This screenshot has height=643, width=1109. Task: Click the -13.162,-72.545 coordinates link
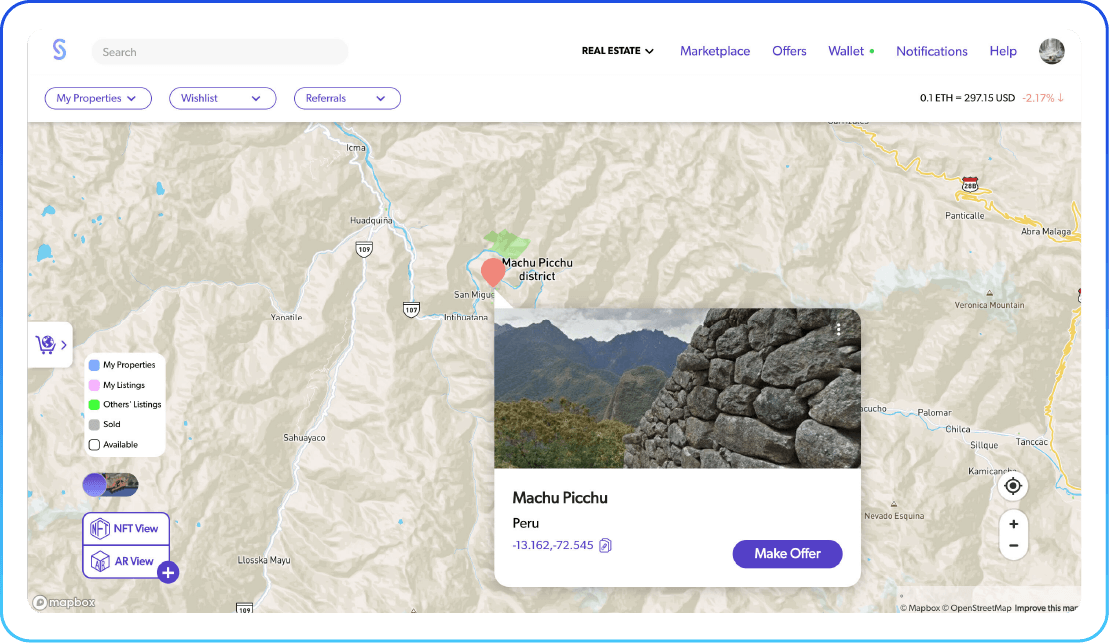(x=552, y=545)
